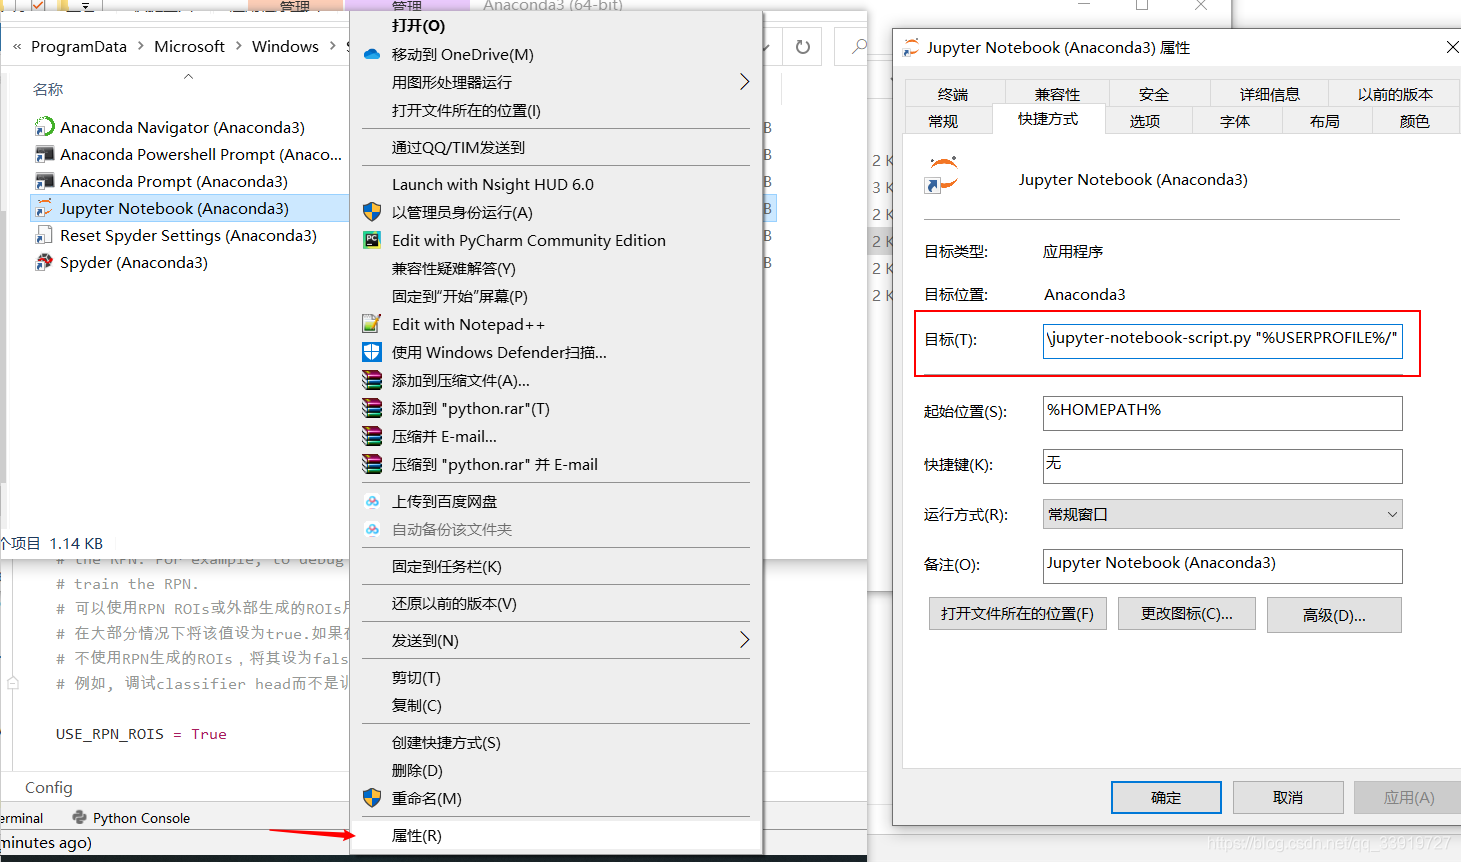The image size is (1461, 862).
Task: Click Jupyter shortcut icon in properties dialog
Action: pos(942,174)
